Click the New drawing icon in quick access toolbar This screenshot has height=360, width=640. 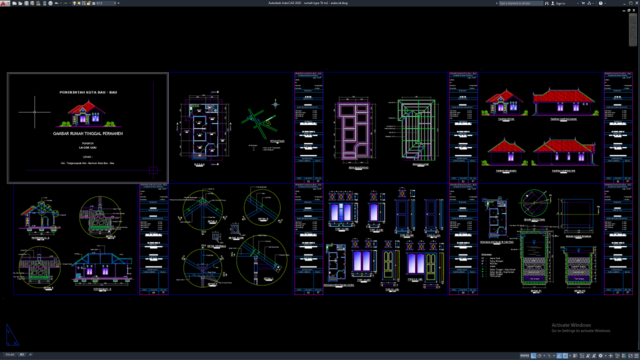14,3
